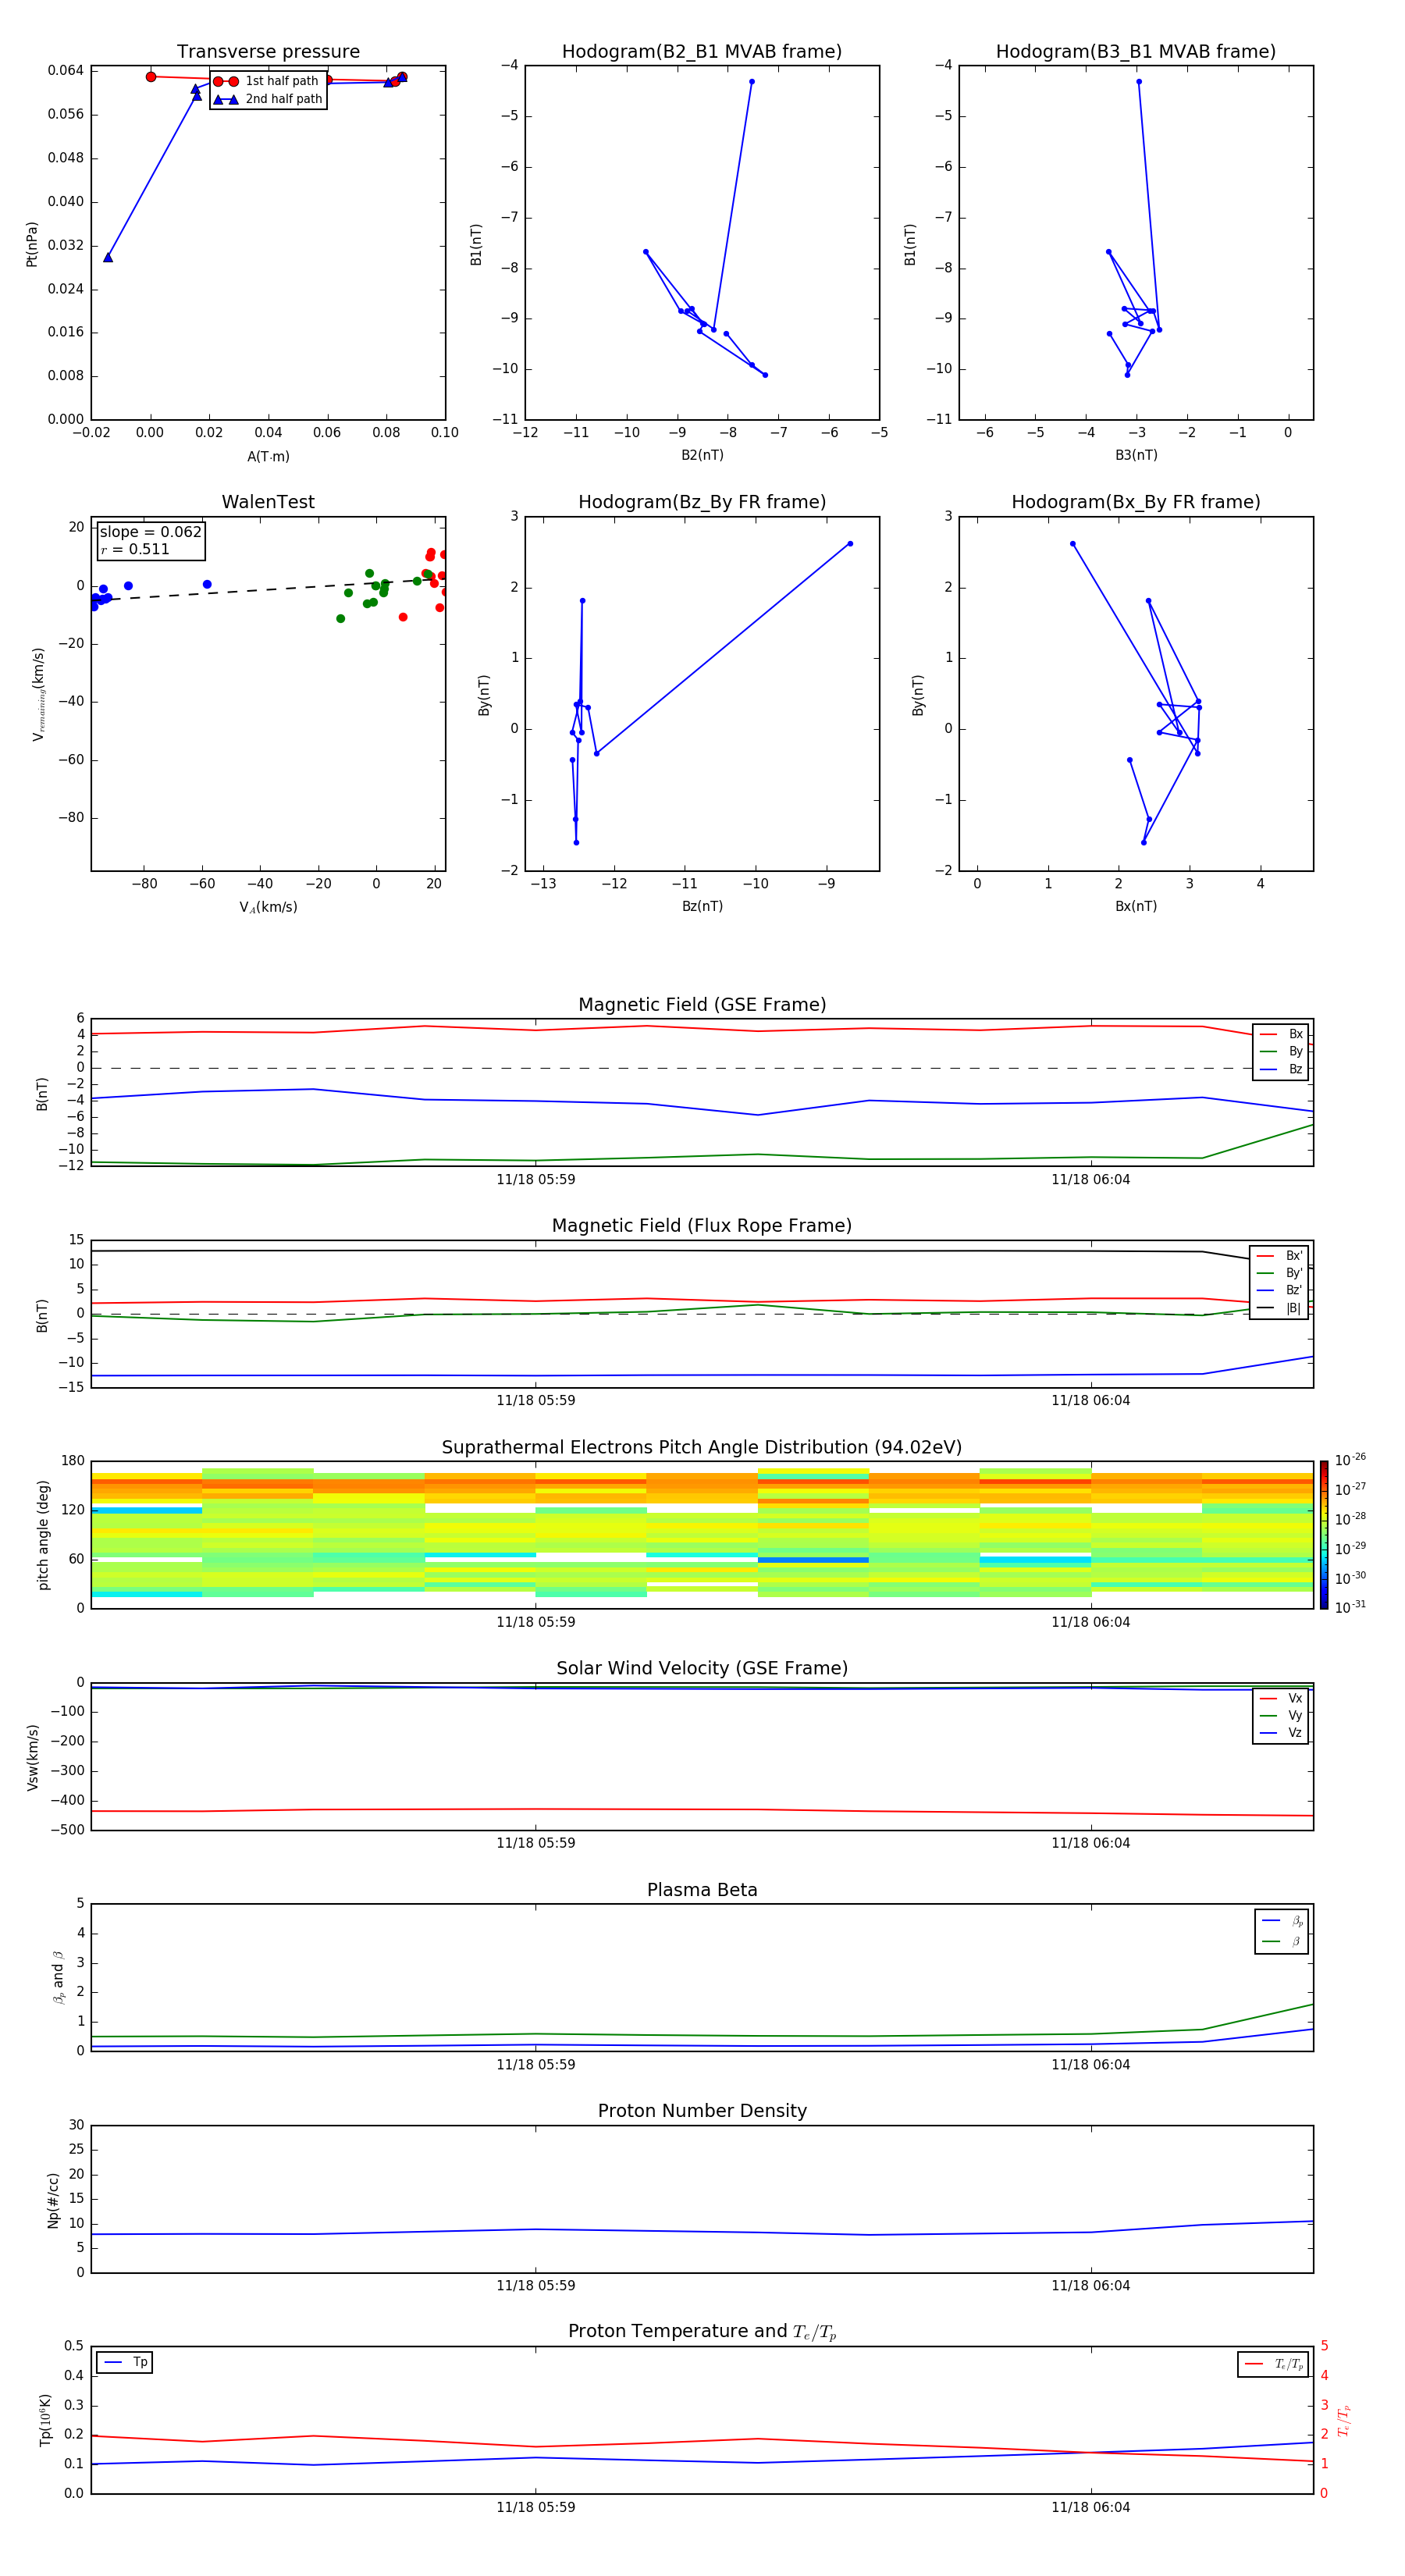
Task: Click 'Proton Temperature and Te/Tp' title
Action: point(702,2332)
